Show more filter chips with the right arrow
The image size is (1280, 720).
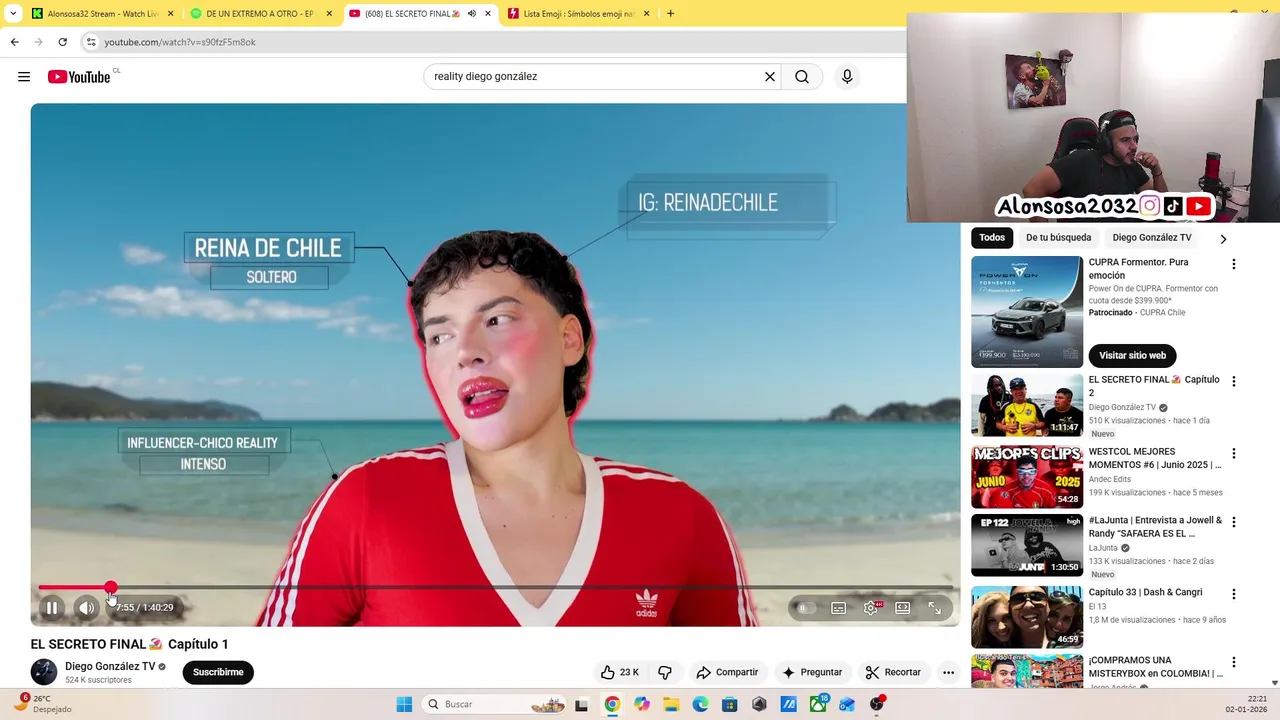pyautogui.click(x=1223, y=238)
